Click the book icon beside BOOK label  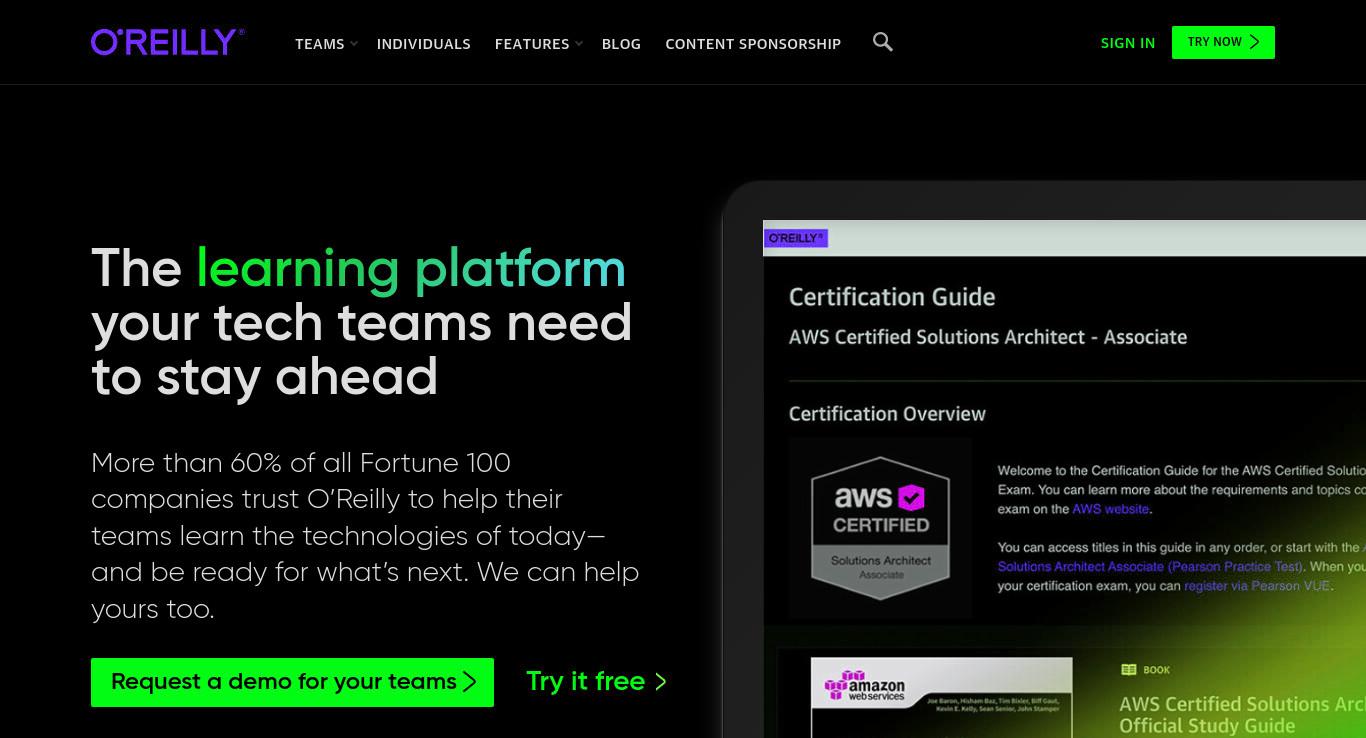pos(1128,670)
